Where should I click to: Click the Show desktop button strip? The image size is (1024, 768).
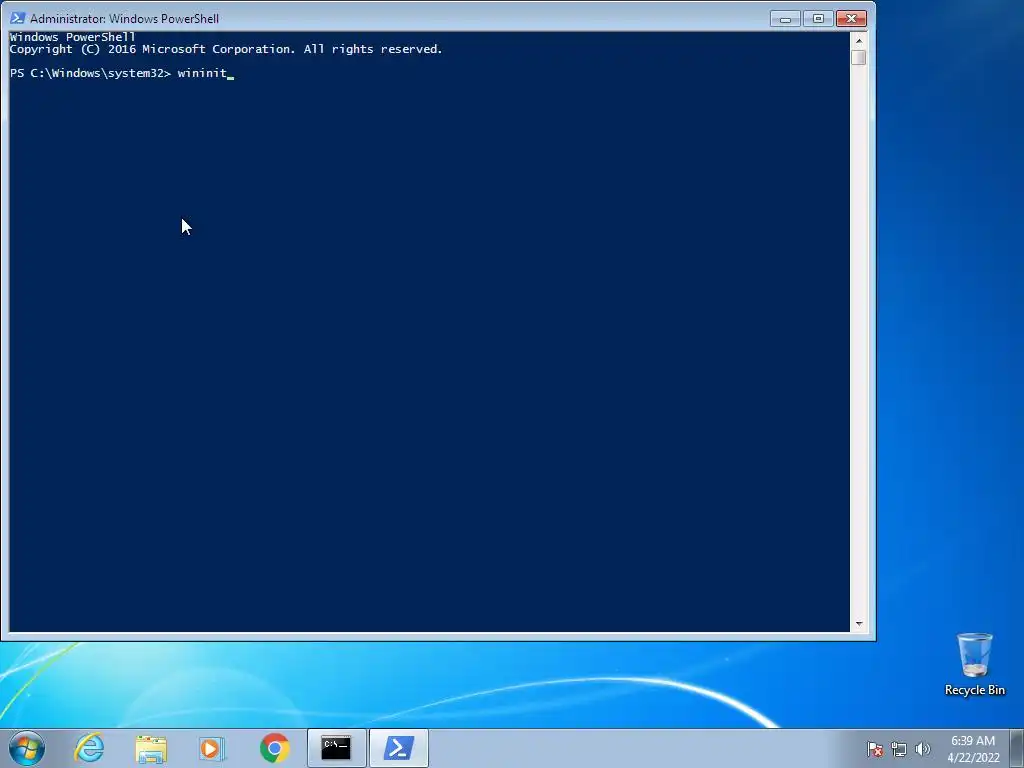[1017, 748]
